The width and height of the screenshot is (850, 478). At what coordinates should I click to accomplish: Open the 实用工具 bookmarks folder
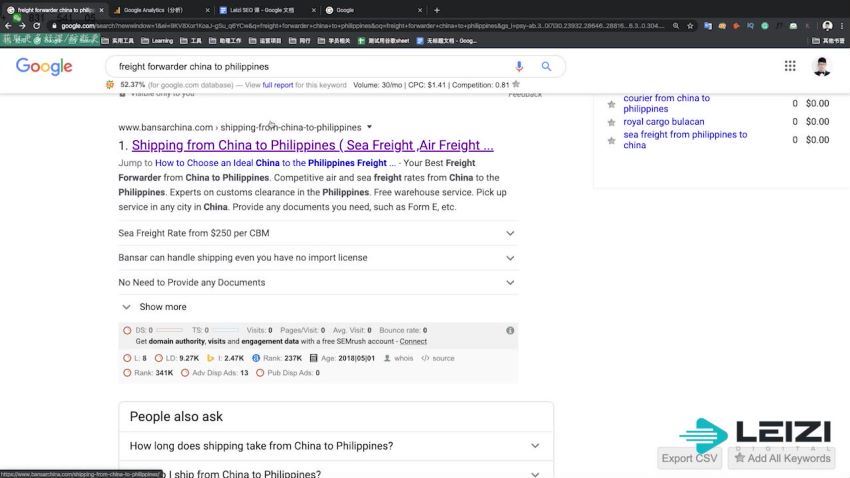118,41
